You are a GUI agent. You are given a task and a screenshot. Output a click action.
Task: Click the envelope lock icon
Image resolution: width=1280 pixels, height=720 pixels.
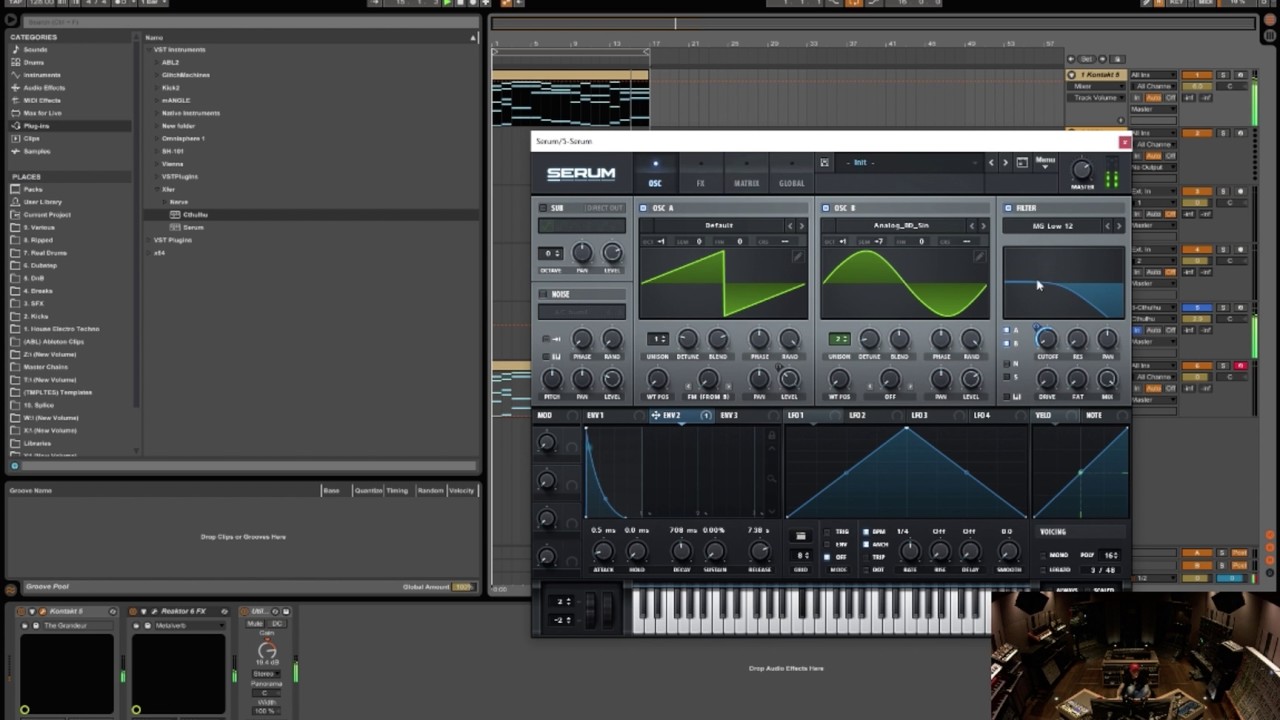pos(772,436)
